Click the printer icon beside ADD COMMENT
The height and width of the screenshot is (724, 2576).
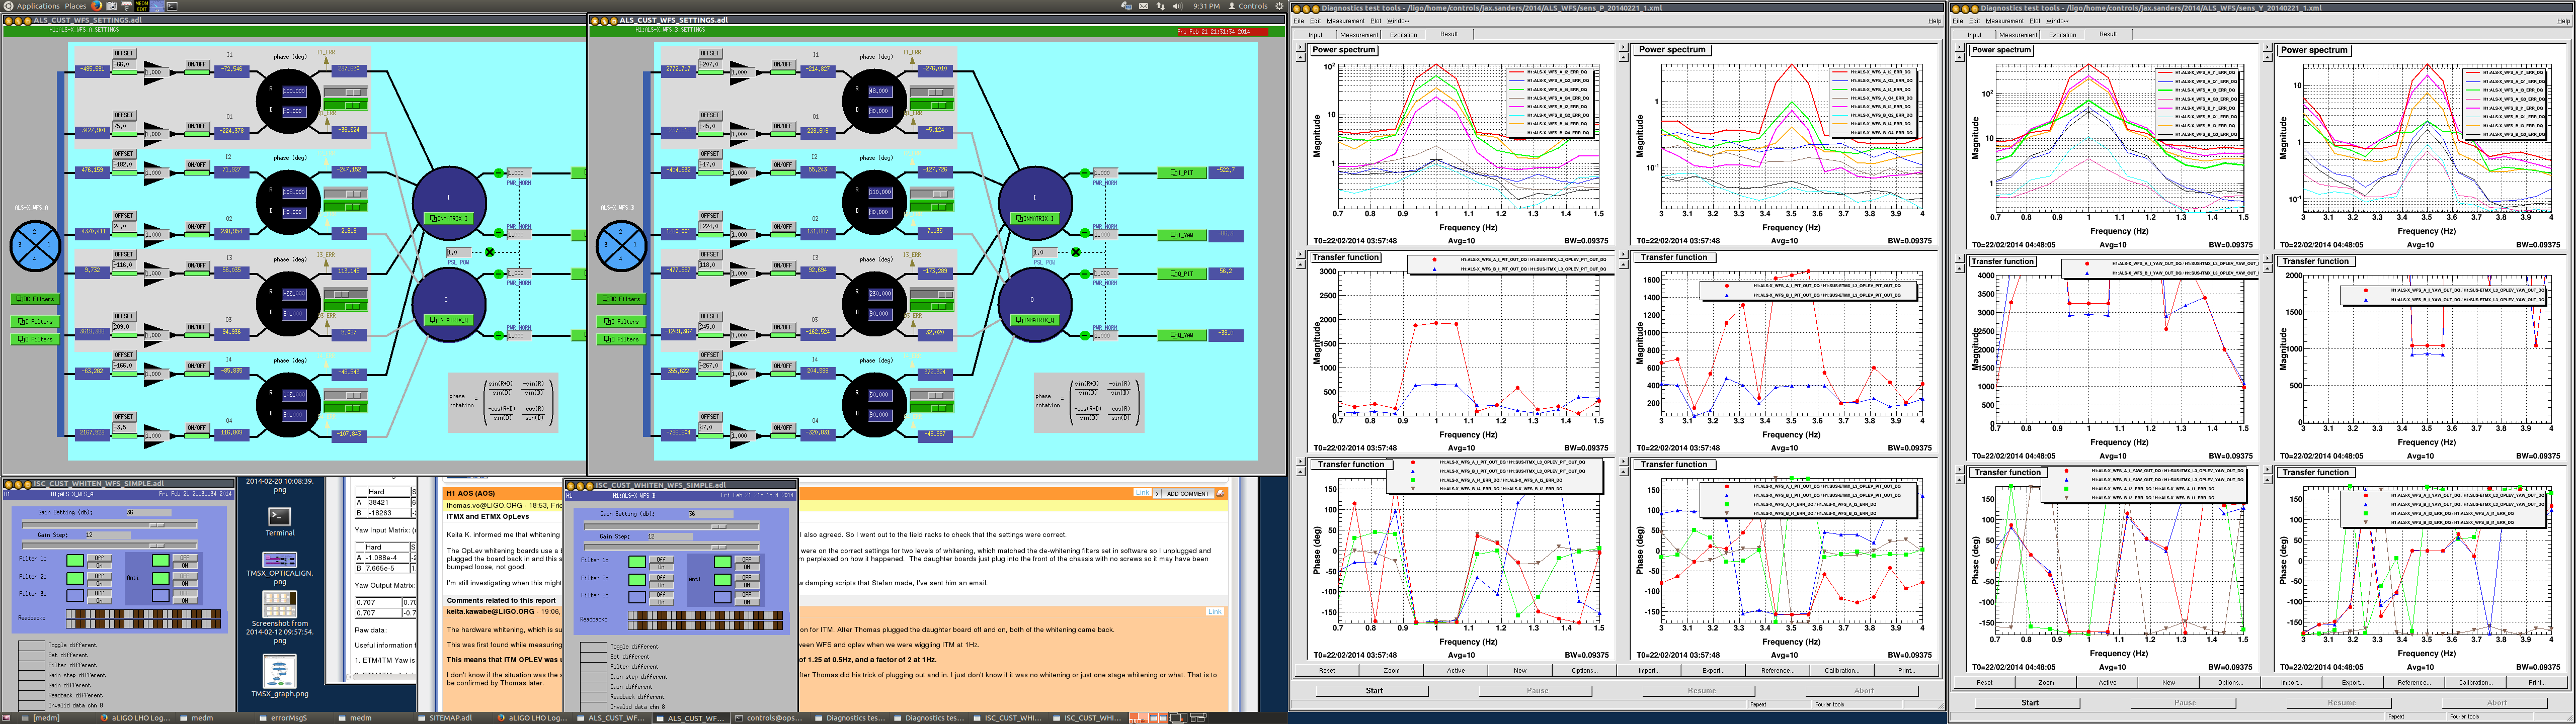coord(1220,494)
